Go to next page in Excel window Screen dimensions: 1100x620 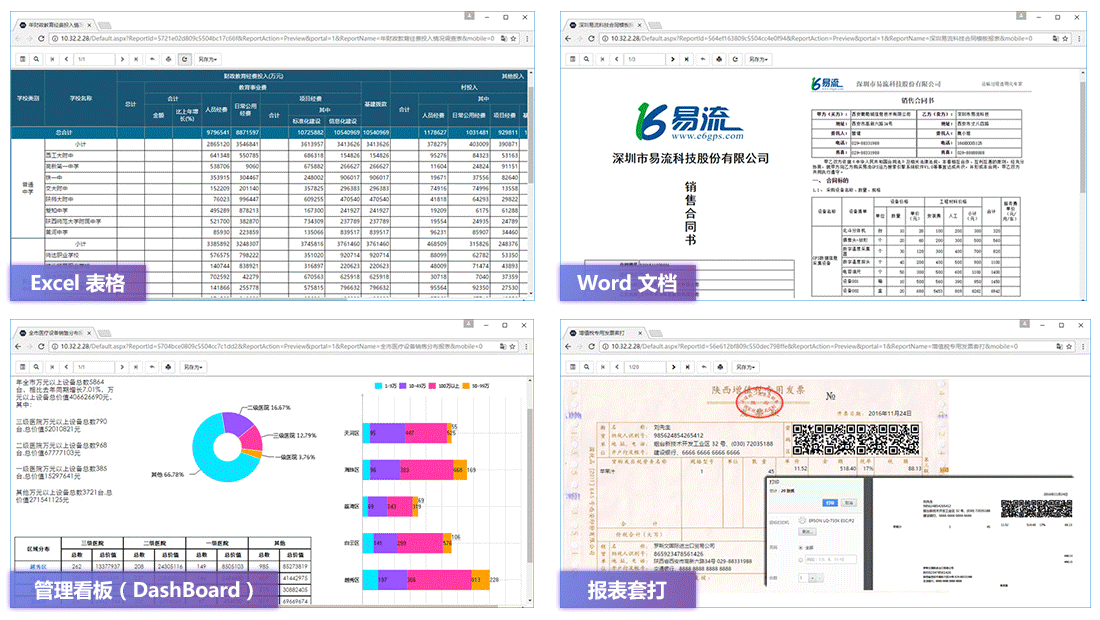pyautogui.click(x=122, y=60)
